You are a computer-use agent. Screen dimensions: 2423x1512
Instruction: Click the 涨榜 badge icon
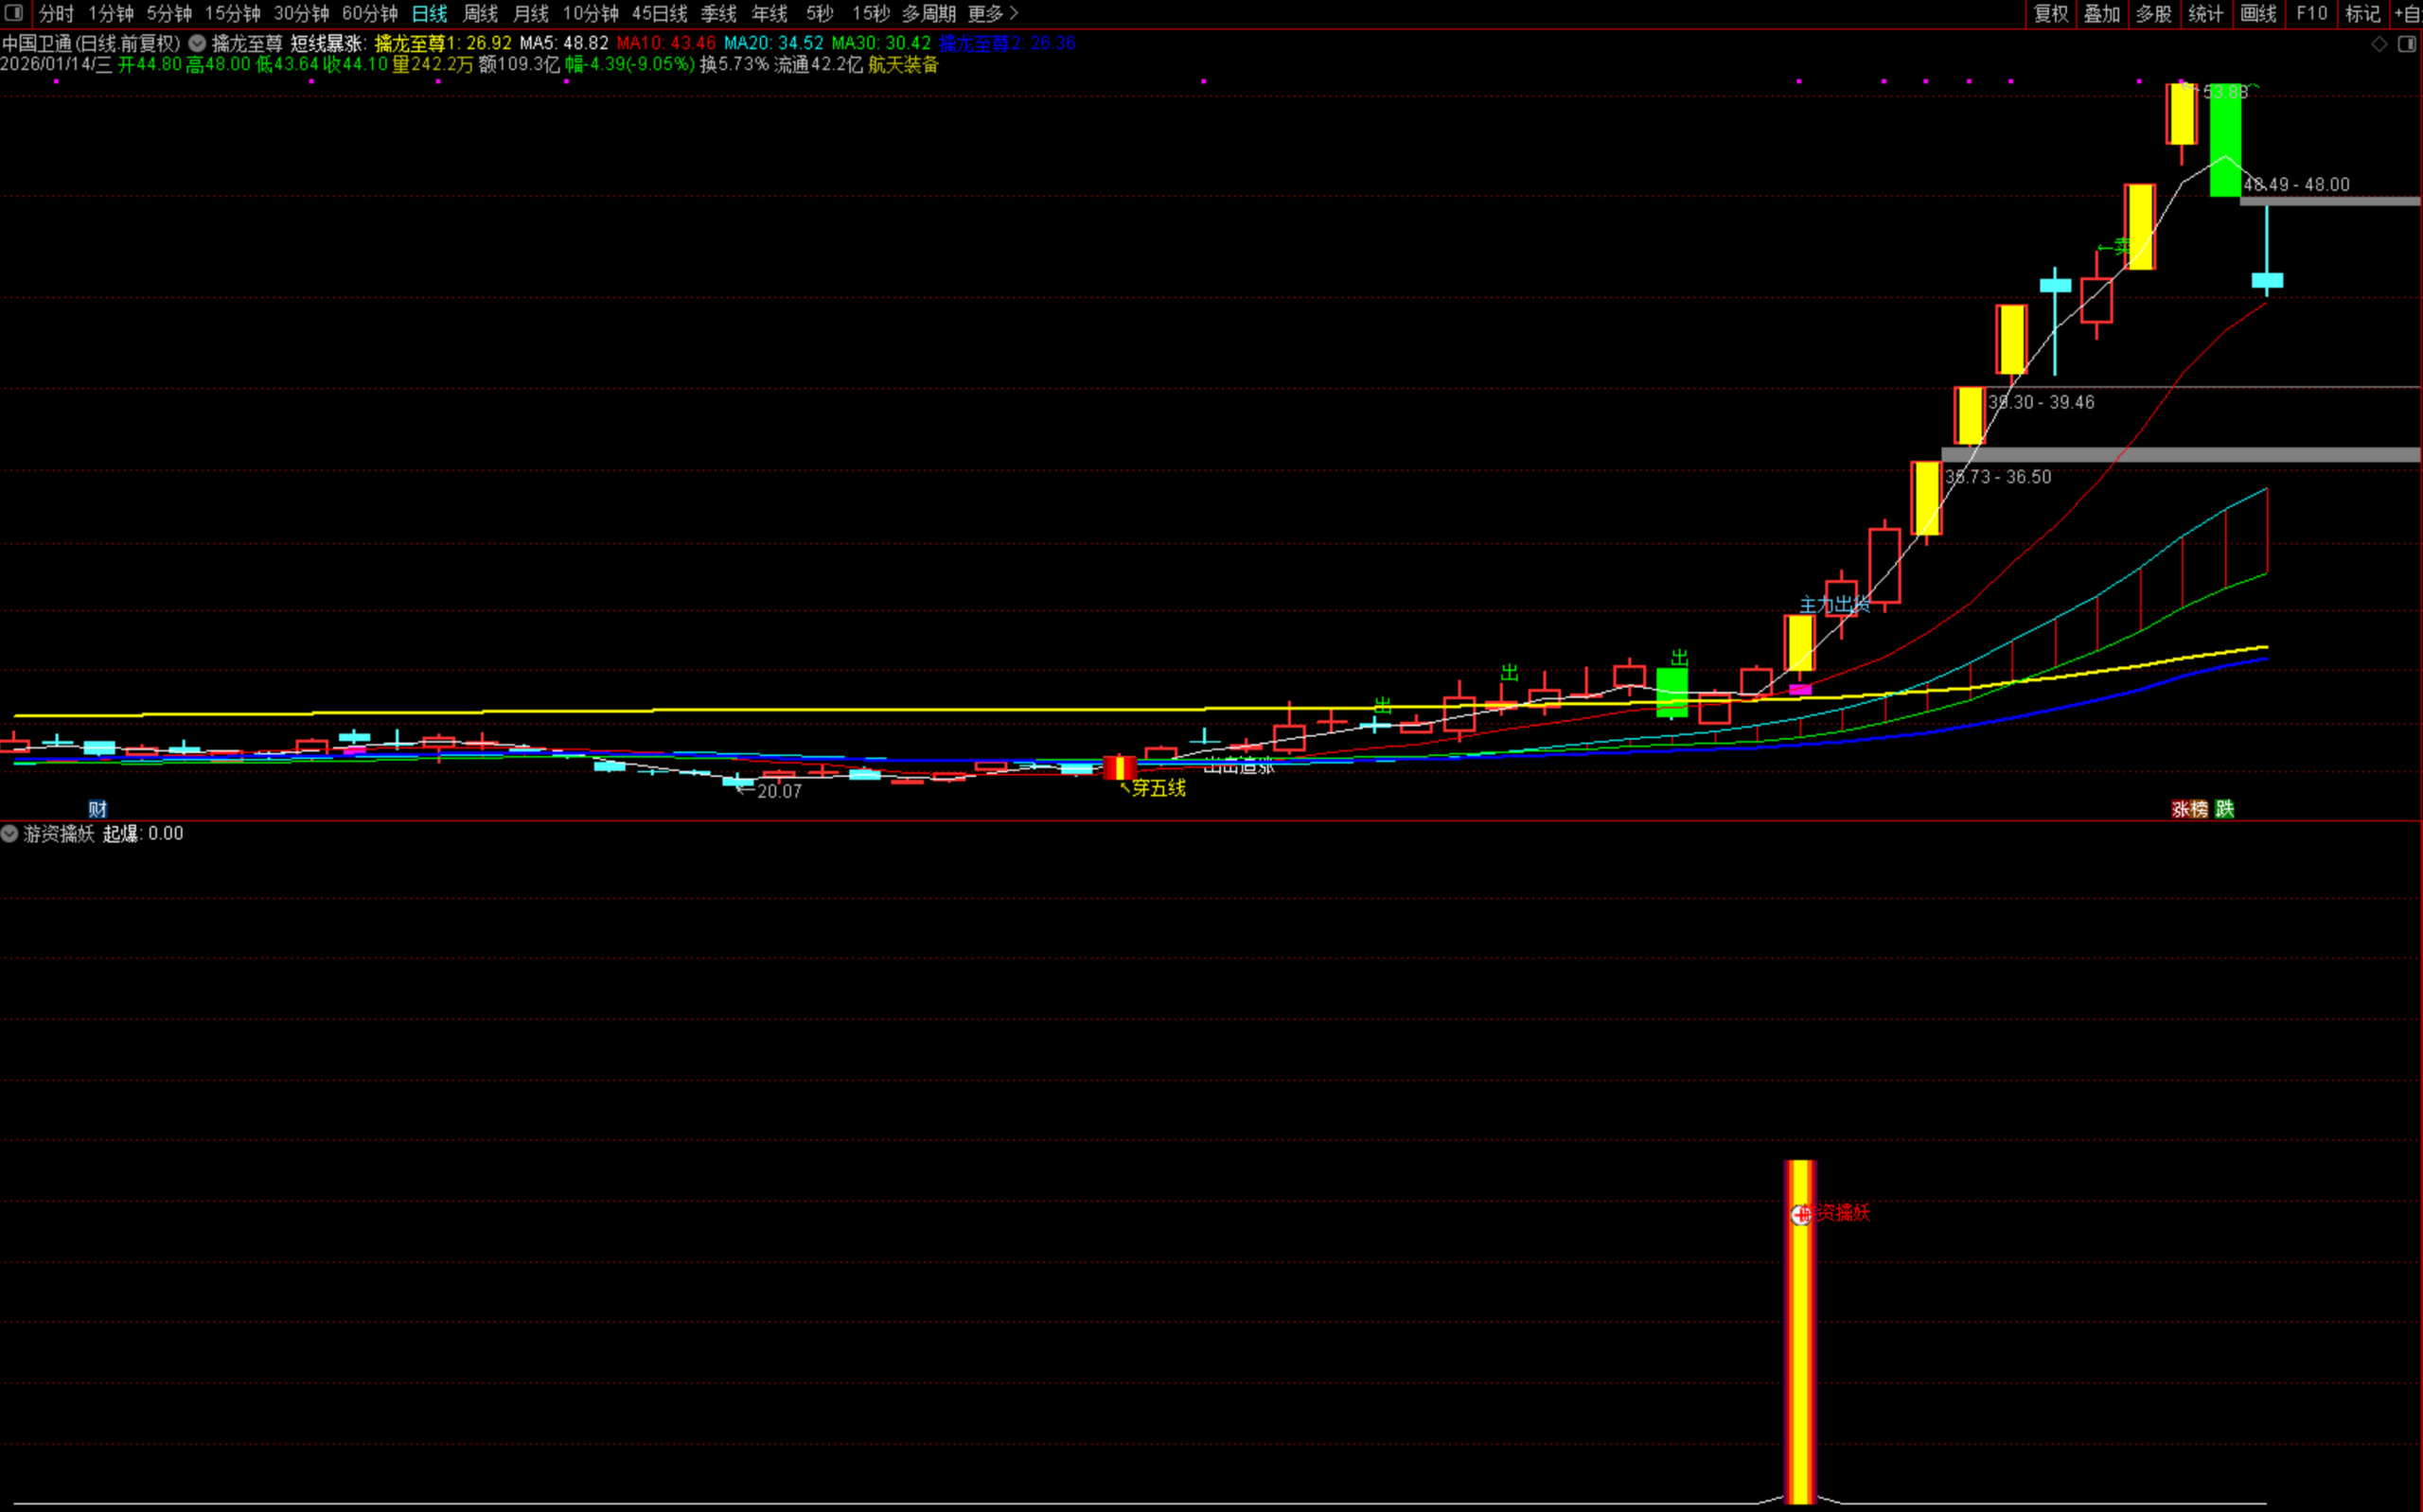[2189, 809]
